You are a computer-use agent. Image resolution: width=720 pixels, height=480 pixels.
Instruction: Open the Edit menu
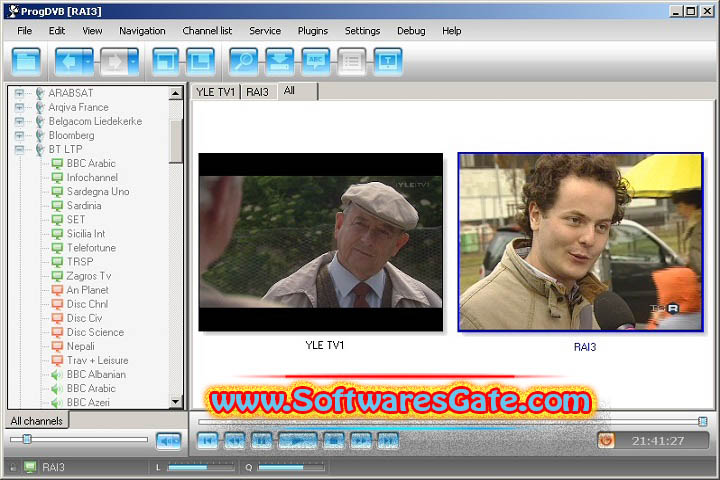tap(56, 31)
